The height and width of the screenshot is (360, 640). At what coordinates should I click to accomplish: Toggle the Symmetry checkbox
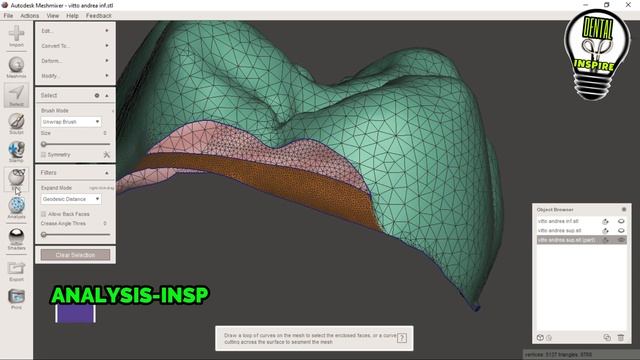43,154
